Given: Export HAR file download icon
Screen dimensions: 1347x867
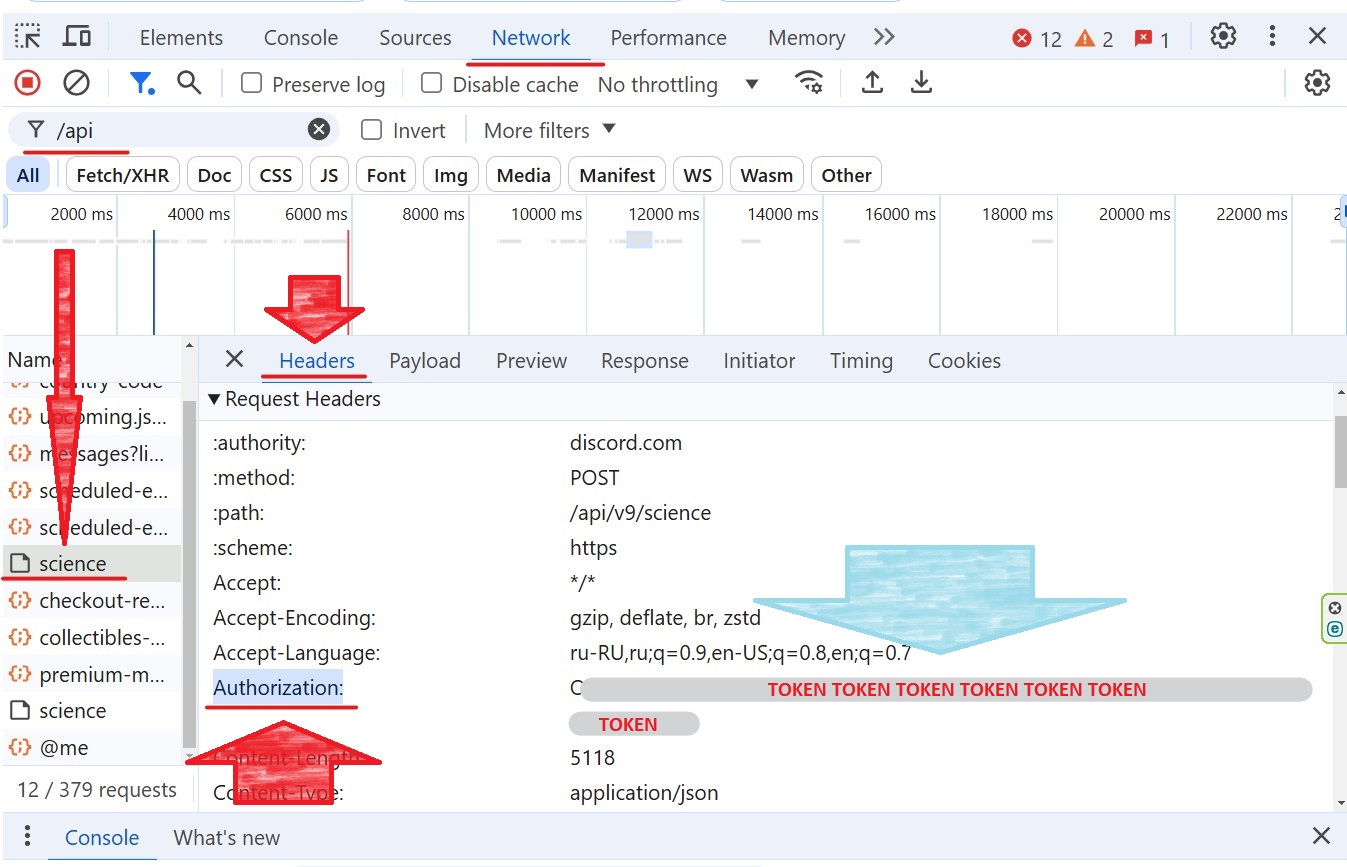Looking at the screenshot, I should (921, 83).
